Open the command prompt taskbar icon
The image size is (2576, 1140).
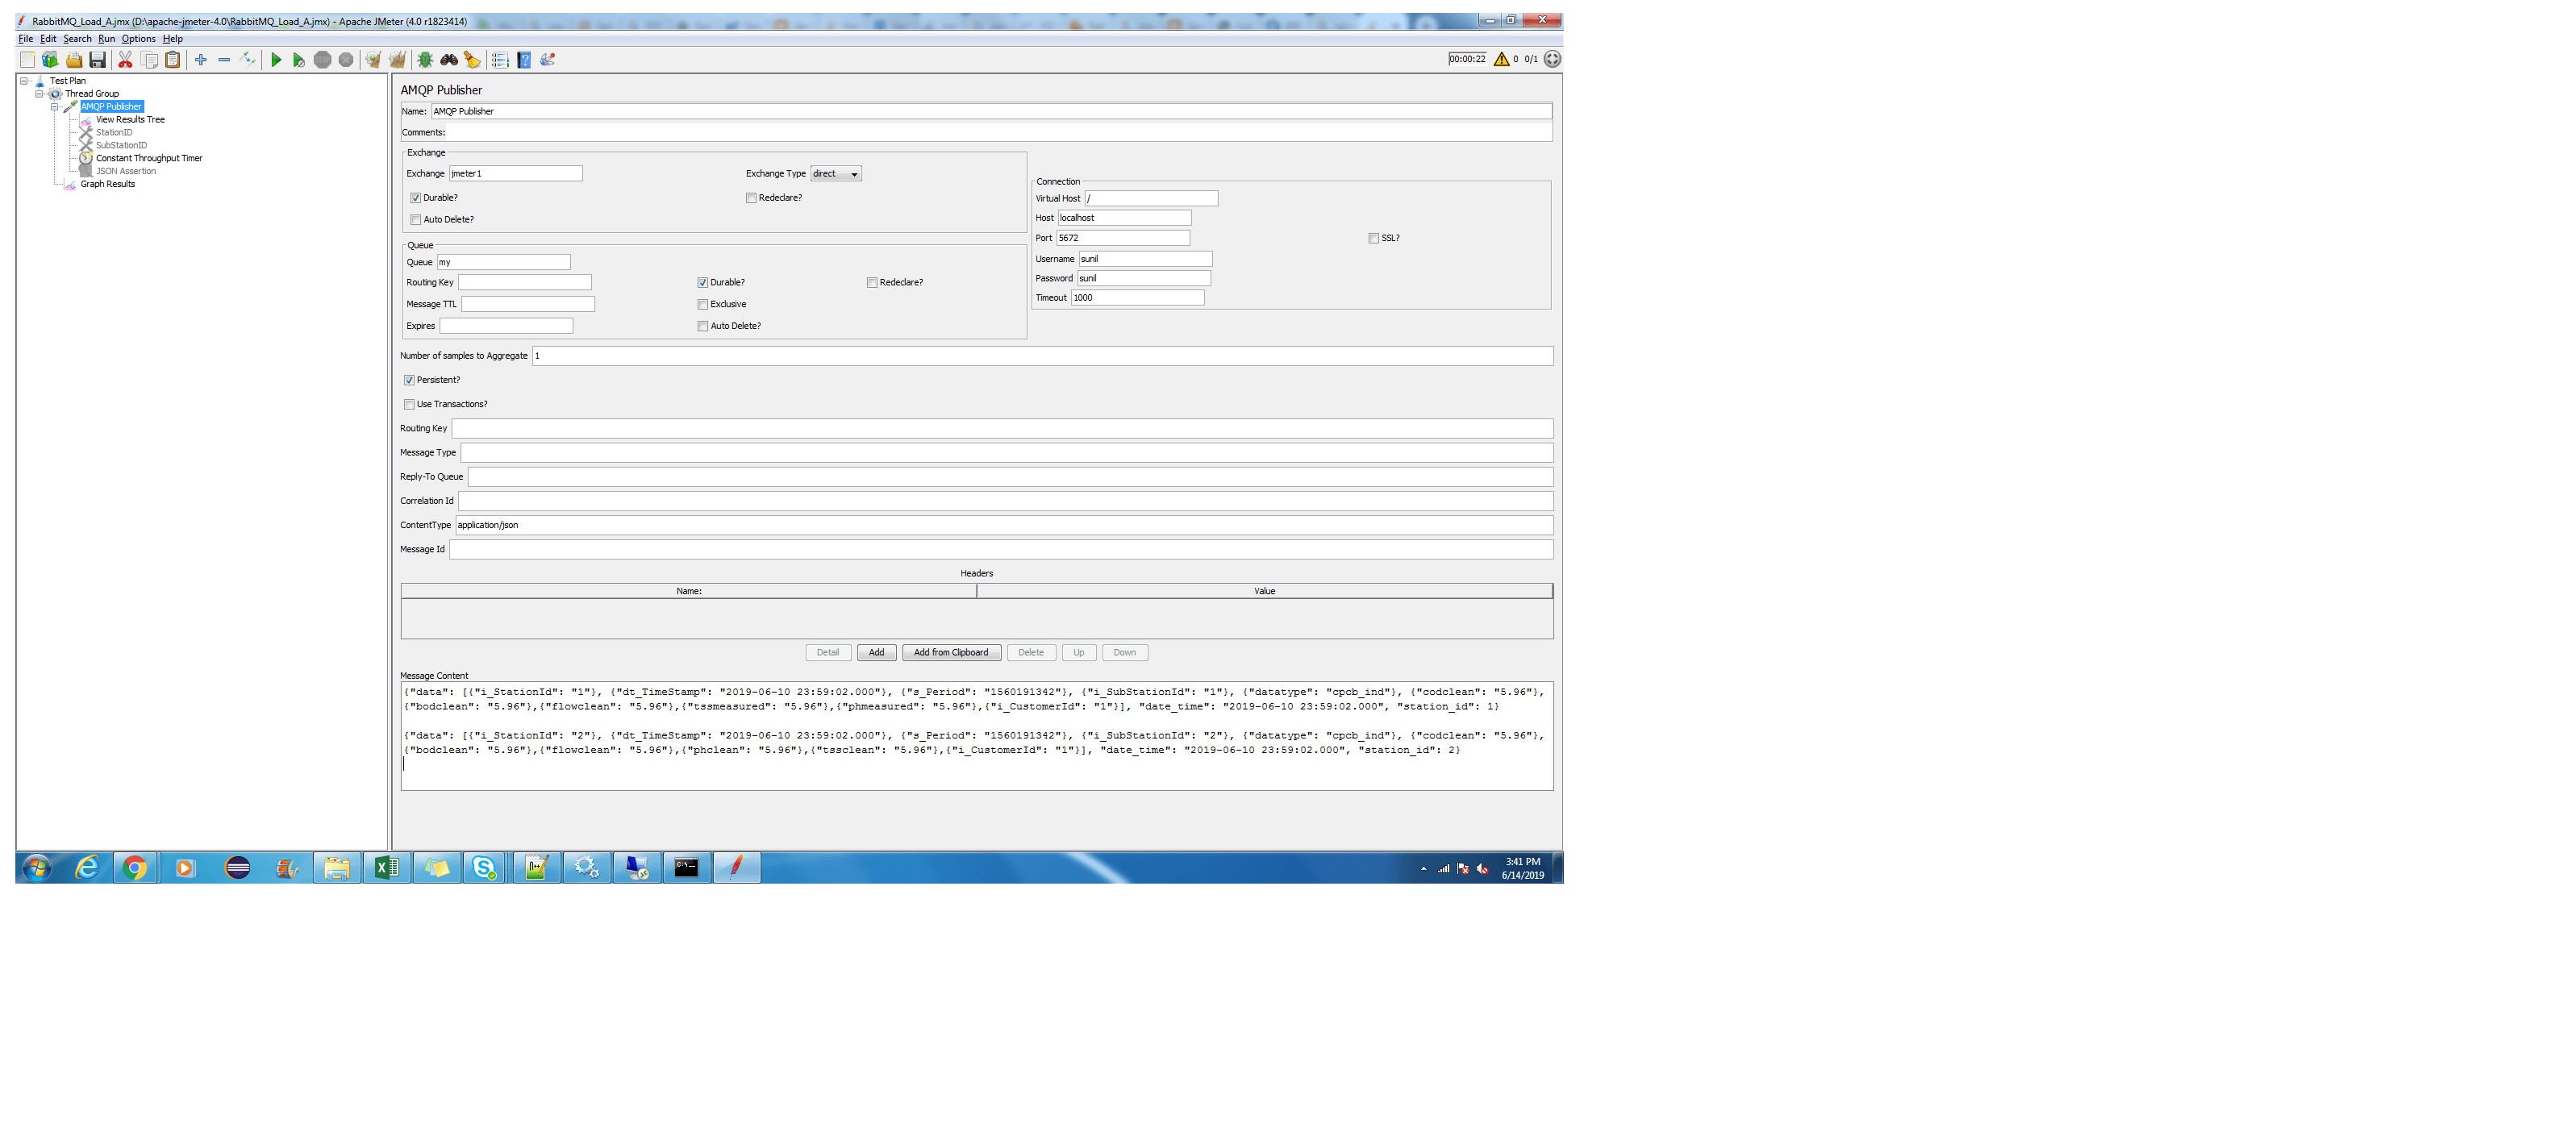pyautogui.click(x=686, y=868)
